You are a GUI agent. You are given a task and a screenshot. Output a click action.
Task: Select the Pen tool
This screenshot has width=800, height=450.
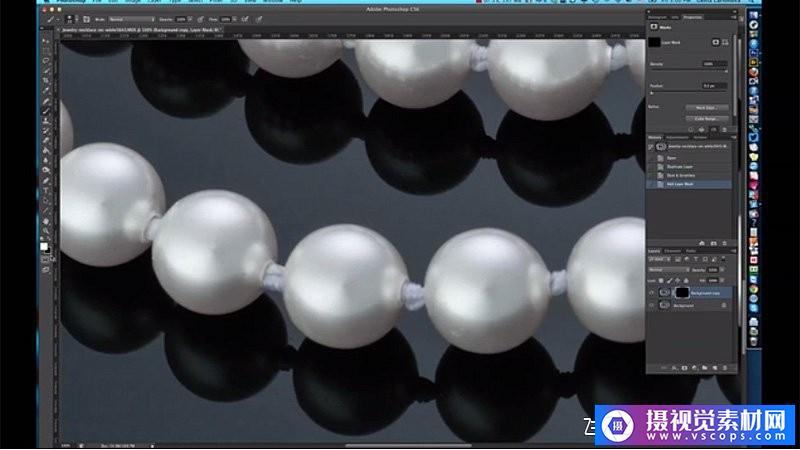point(46,181)
